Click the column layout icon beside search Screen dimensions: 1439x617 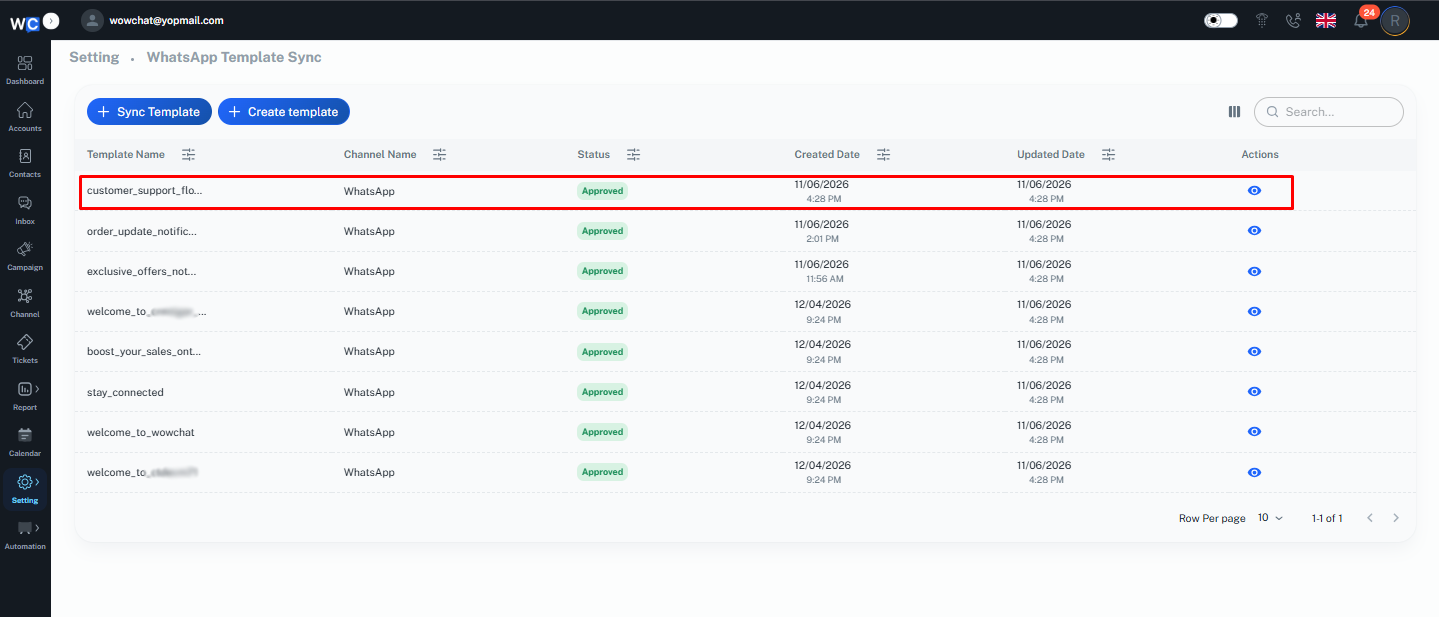coord(1234,112)
